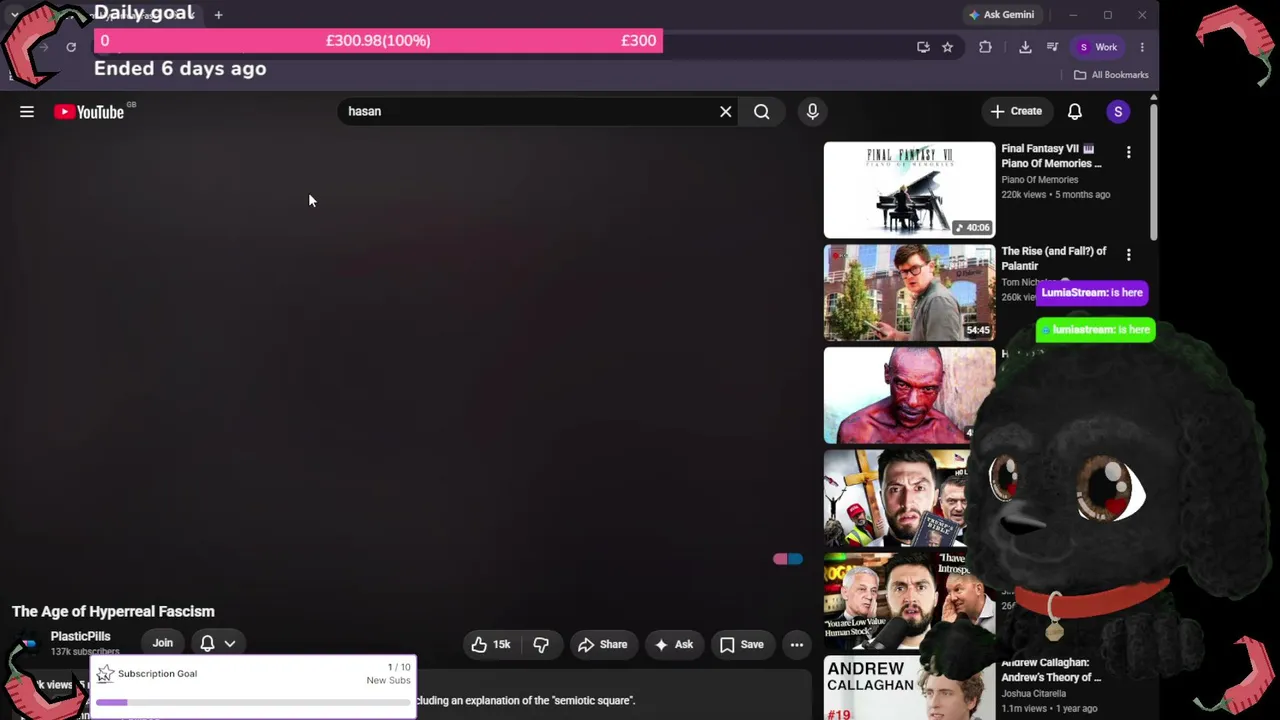Screen dimensions: 1280x720
Task: Bookmark this page with star icon
Action: pyautogui.click(x=947, y=47)
